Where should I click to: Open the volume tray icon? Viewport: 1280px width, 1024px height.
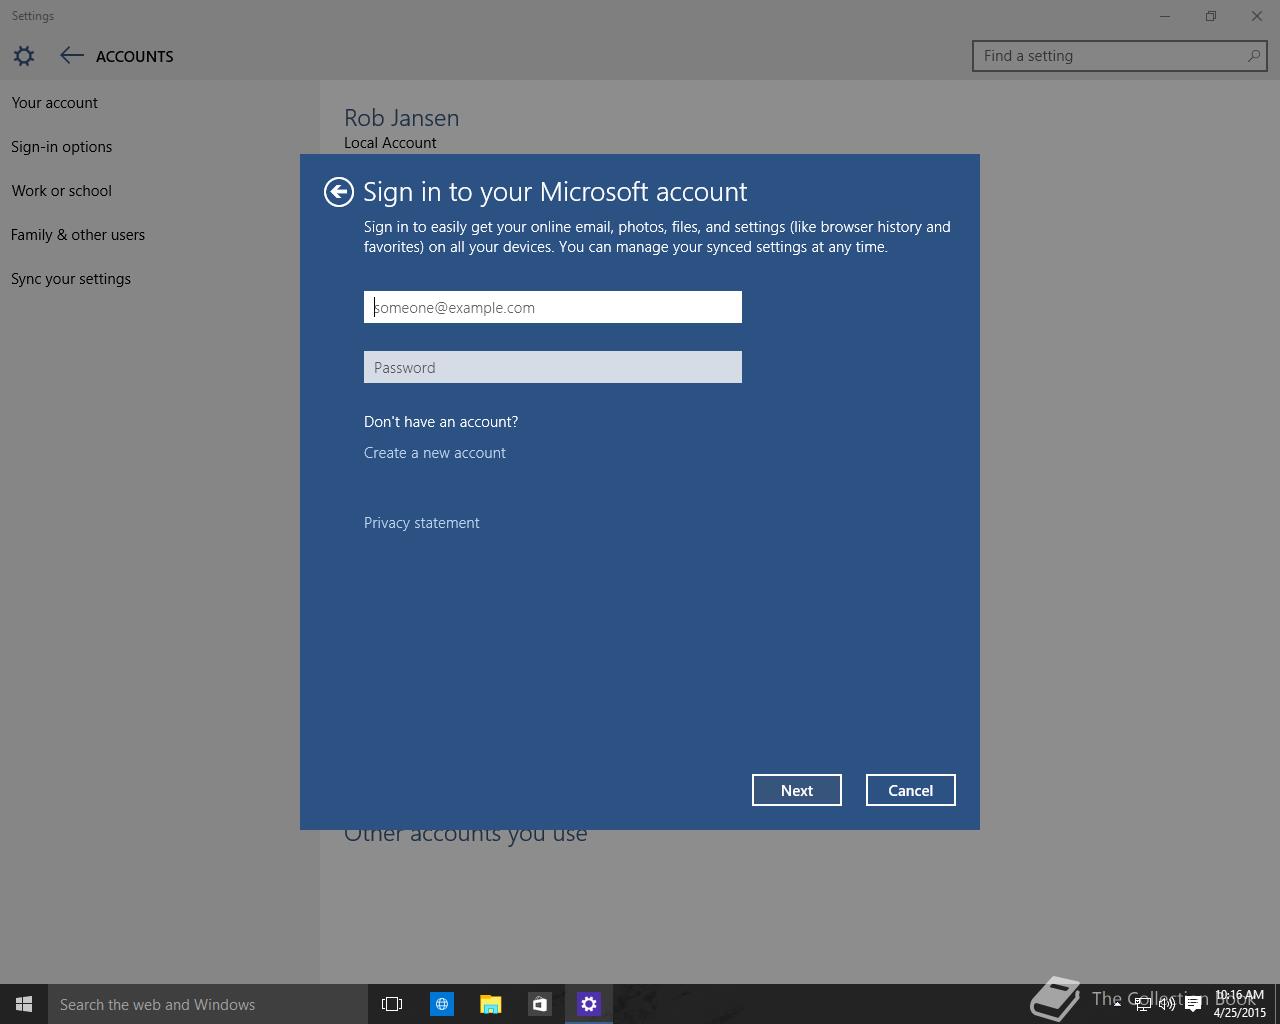(1167, 1004)
